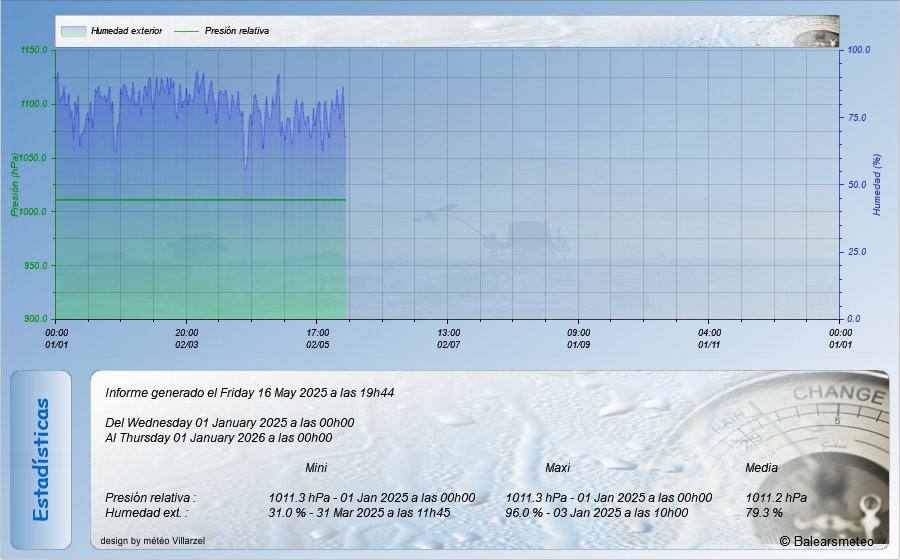The height and width of the screenshot is (560, 900).
Task: Click the 25.0 humidity axis value
Action: (856, 252)
